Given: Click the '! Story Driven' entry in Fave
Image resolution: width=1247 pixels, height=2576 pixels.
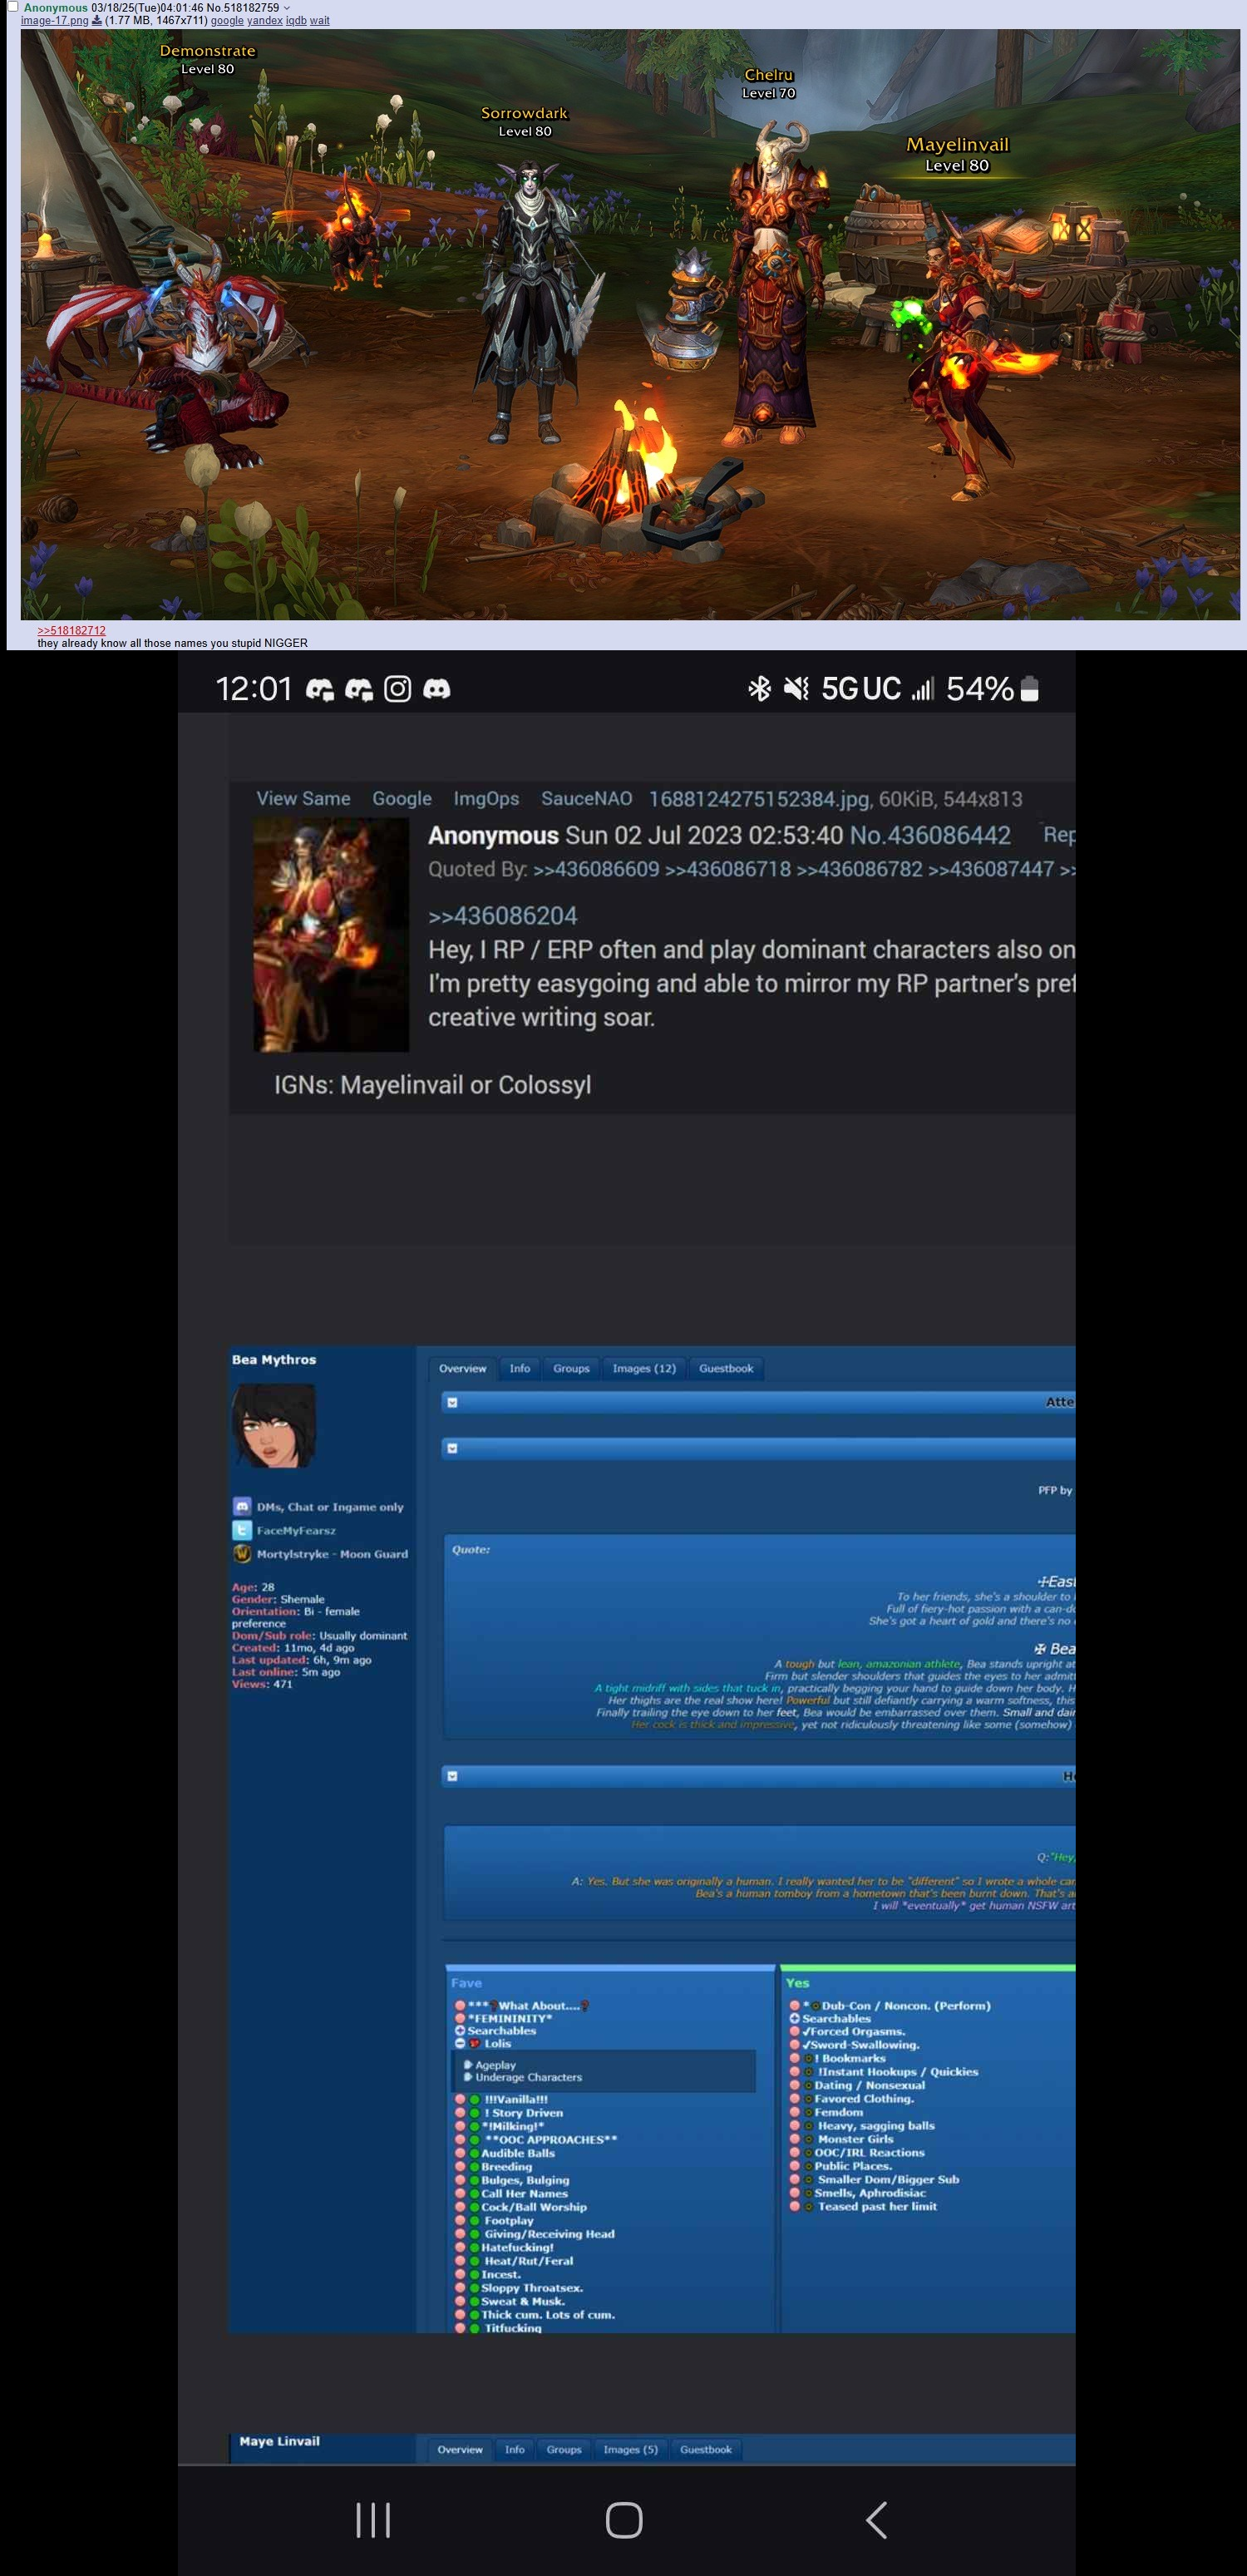Looking at the screenshot, I should click(x=523, y=2113).
